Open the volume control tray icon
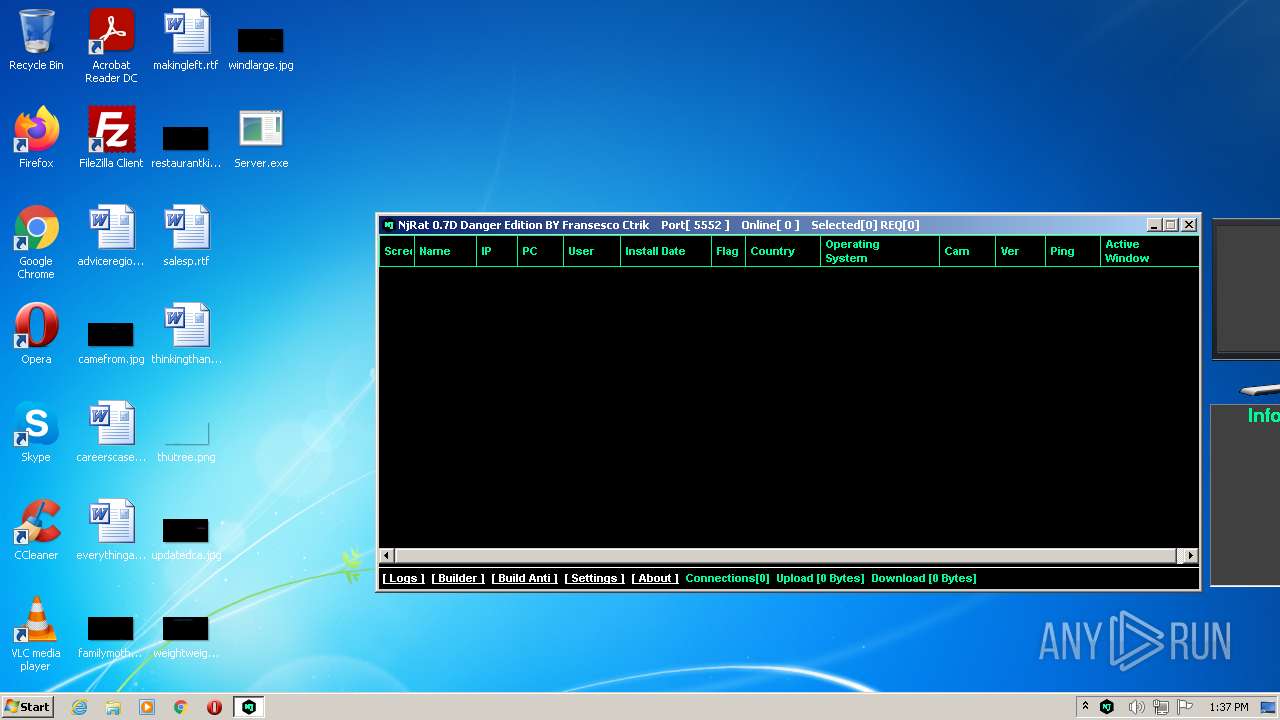1280x720 pixels. 1136,707
